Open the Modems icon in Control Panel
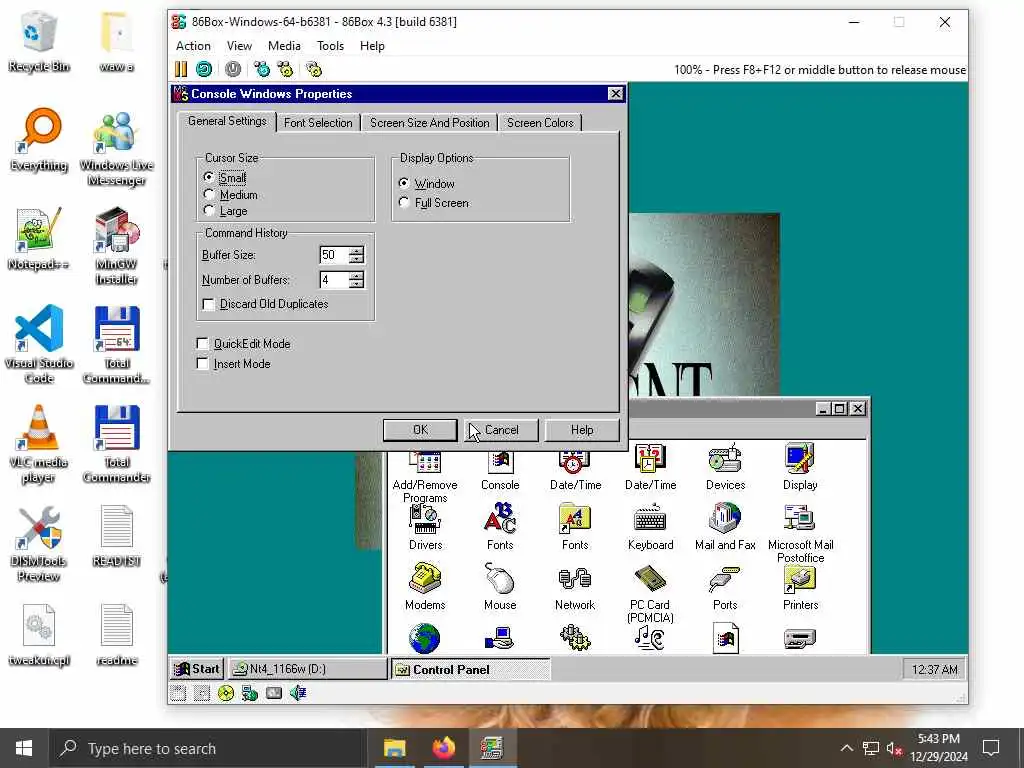1024x768 pixels. coord(425,587)
